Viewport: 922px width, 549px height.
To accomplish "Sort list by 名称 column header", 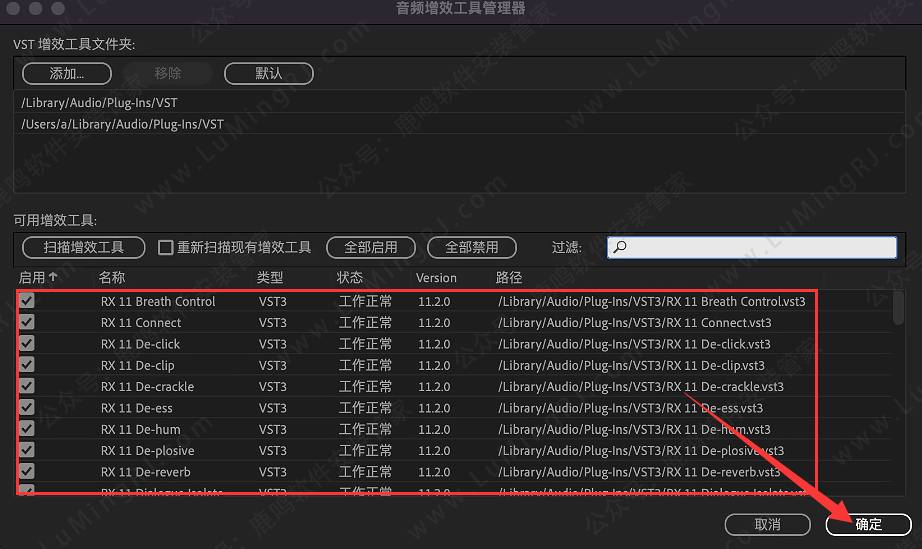I will pos(112,277).
